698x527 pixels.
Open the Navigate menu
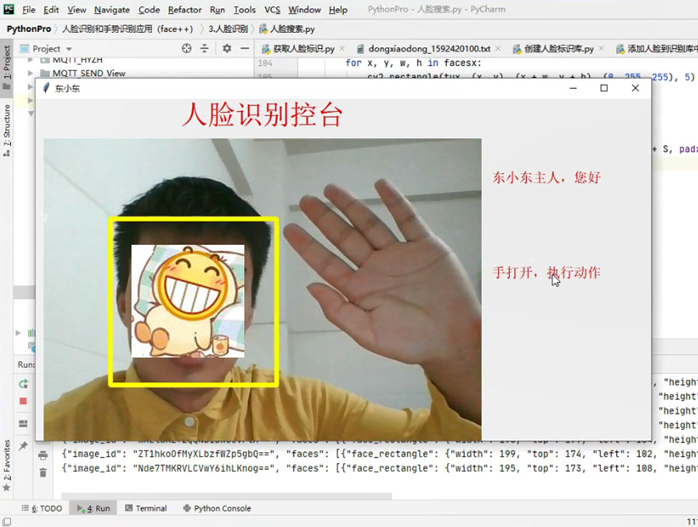tap(112, 9)
